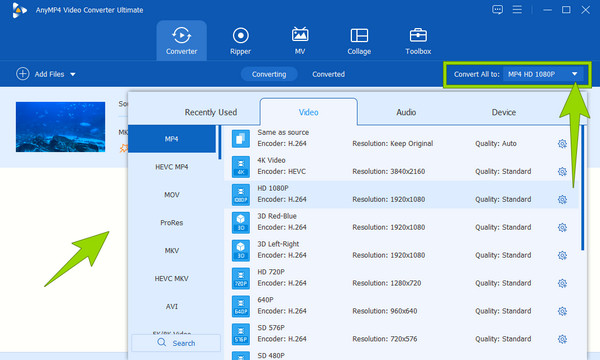
Task: Switch to the Video tab
Action: pyautogui.click(x=308, y=112)
